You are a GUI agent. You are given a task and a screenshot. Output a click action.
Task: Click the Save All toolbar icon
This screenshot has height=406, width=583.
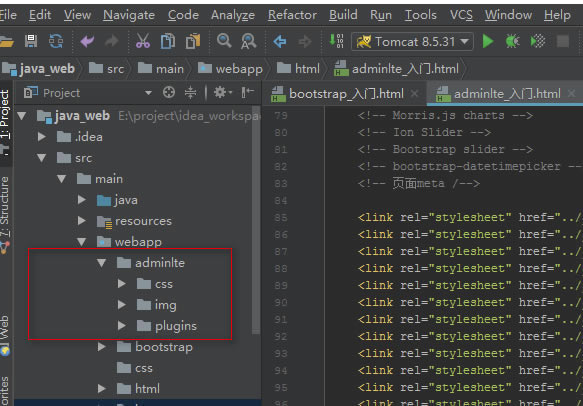(31, 41)
